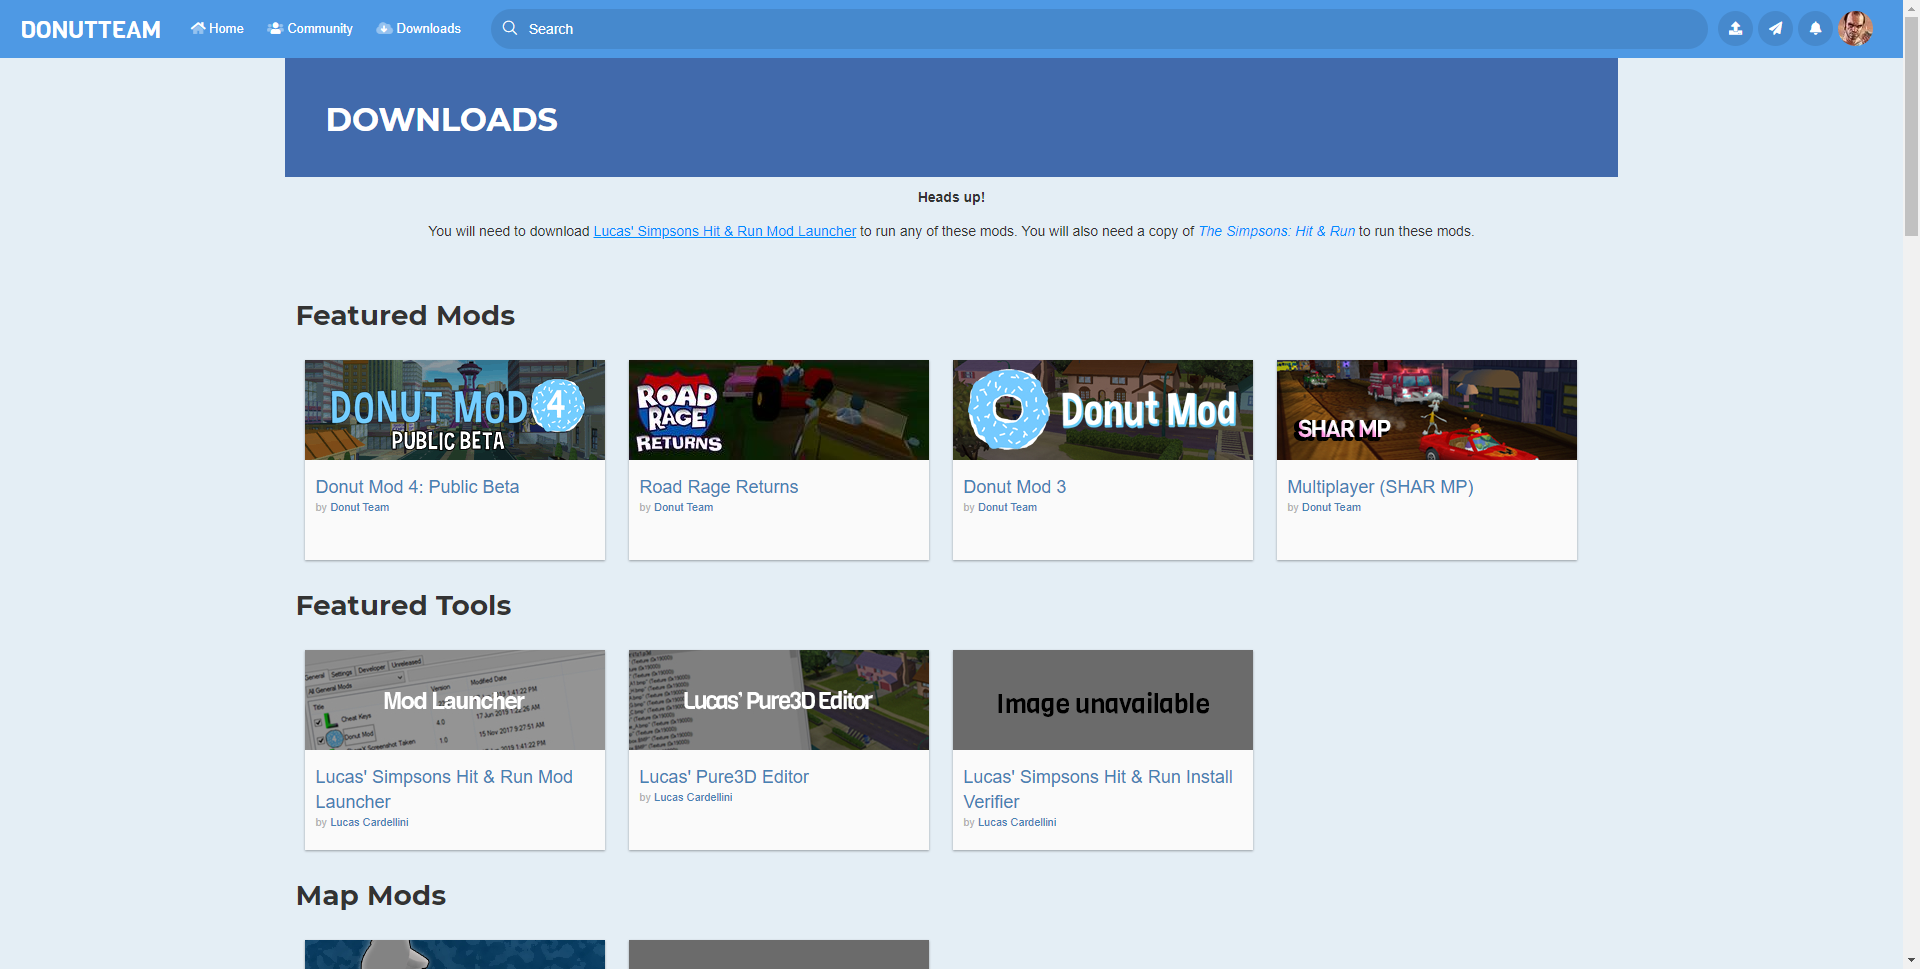
Task: Open the Community nav item
Action: (x=310, y=28)
